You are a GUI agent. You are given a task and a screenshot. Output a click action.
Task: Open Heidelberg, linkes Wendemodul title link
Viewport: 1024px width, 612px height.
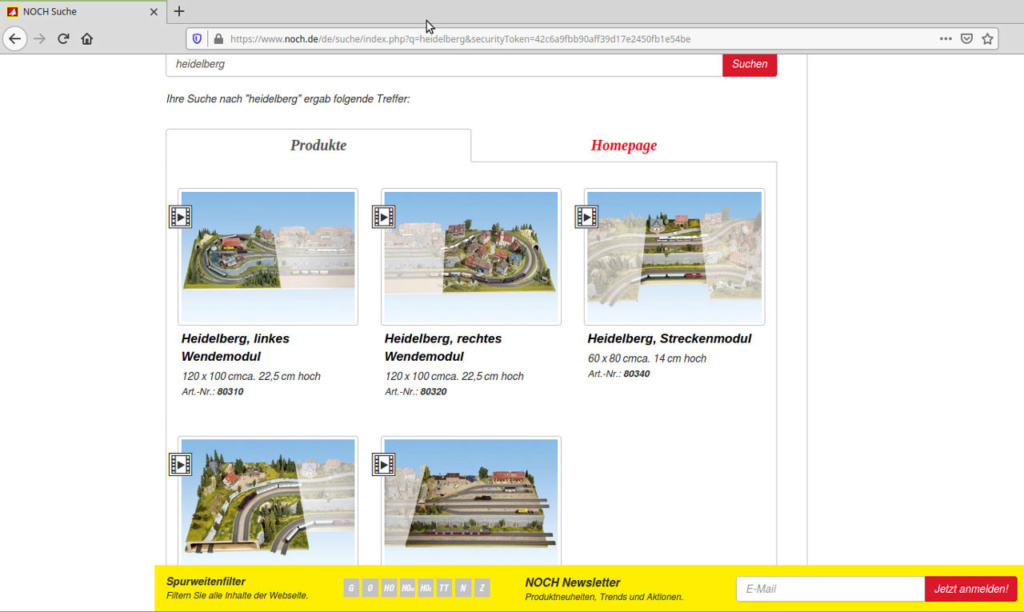tap(235, 347)
